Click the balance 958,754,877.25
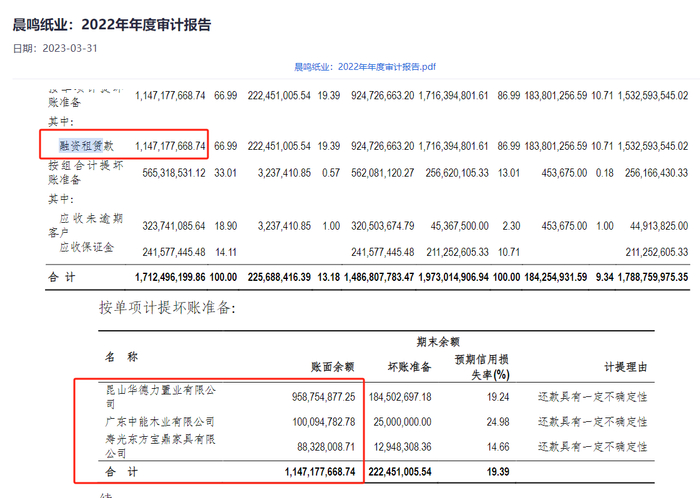The image size is (700, 498). [324, 397]
